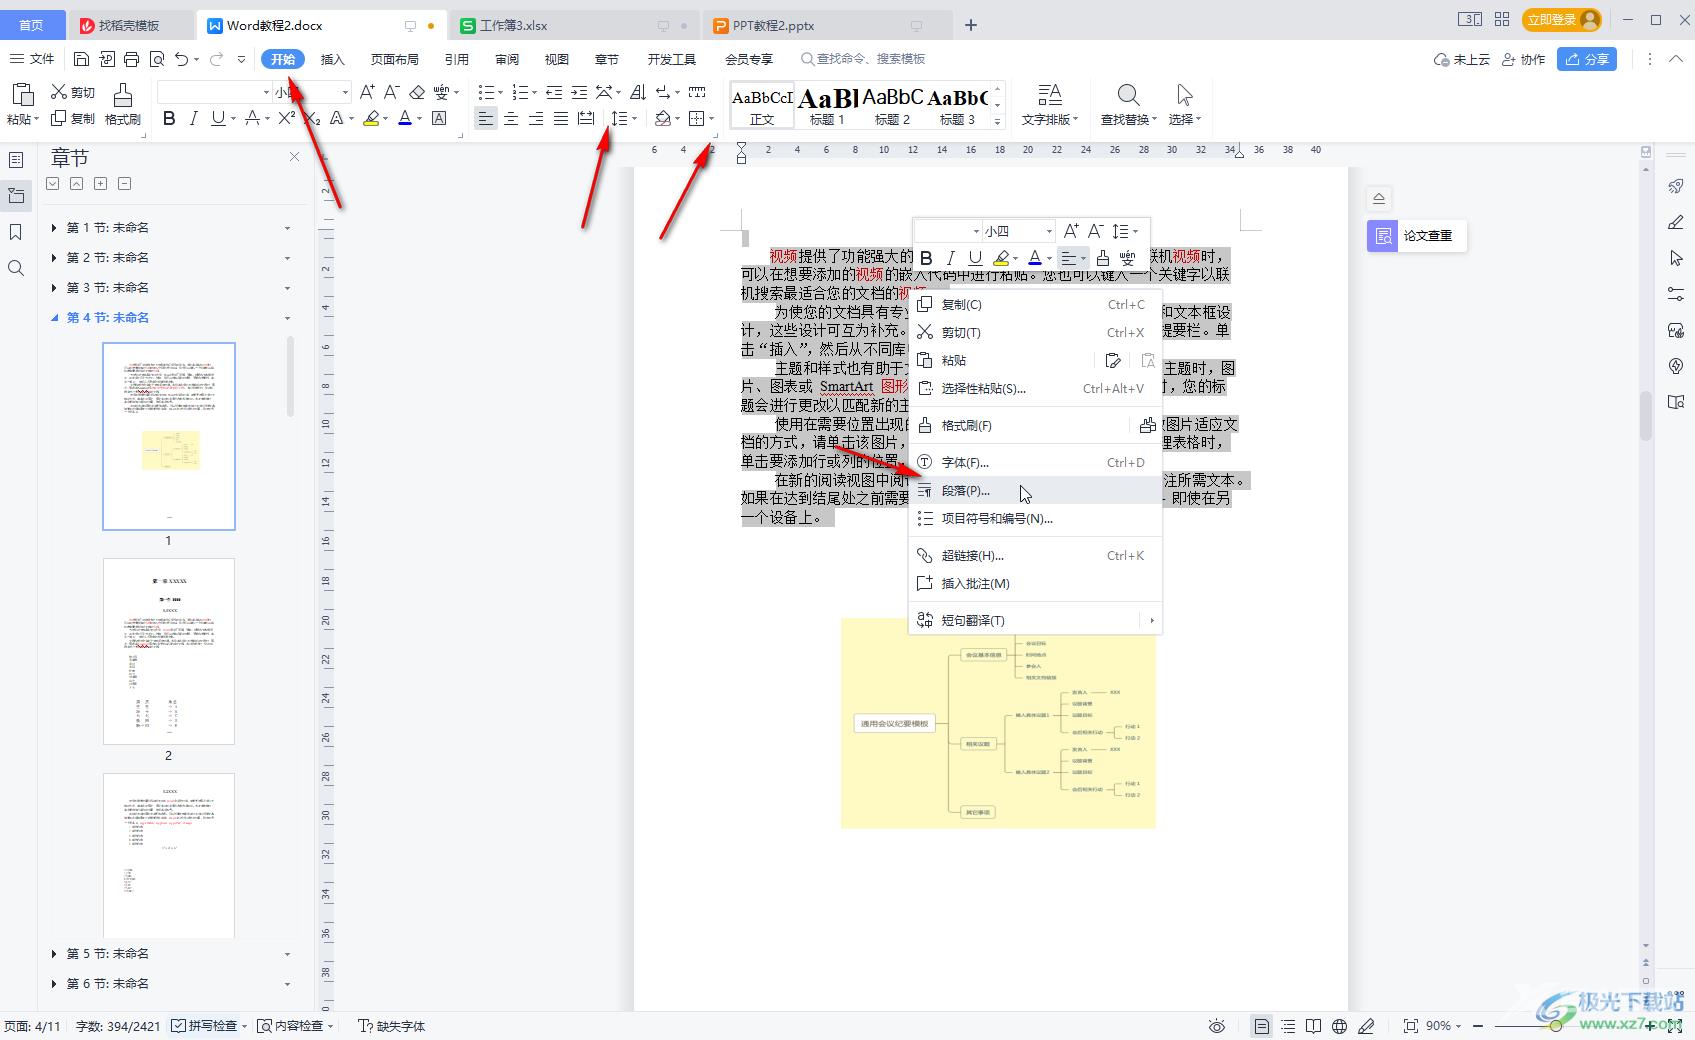Click the Bold button in the ribbon
This screenshot has height=1040, width=1695.
169,118
